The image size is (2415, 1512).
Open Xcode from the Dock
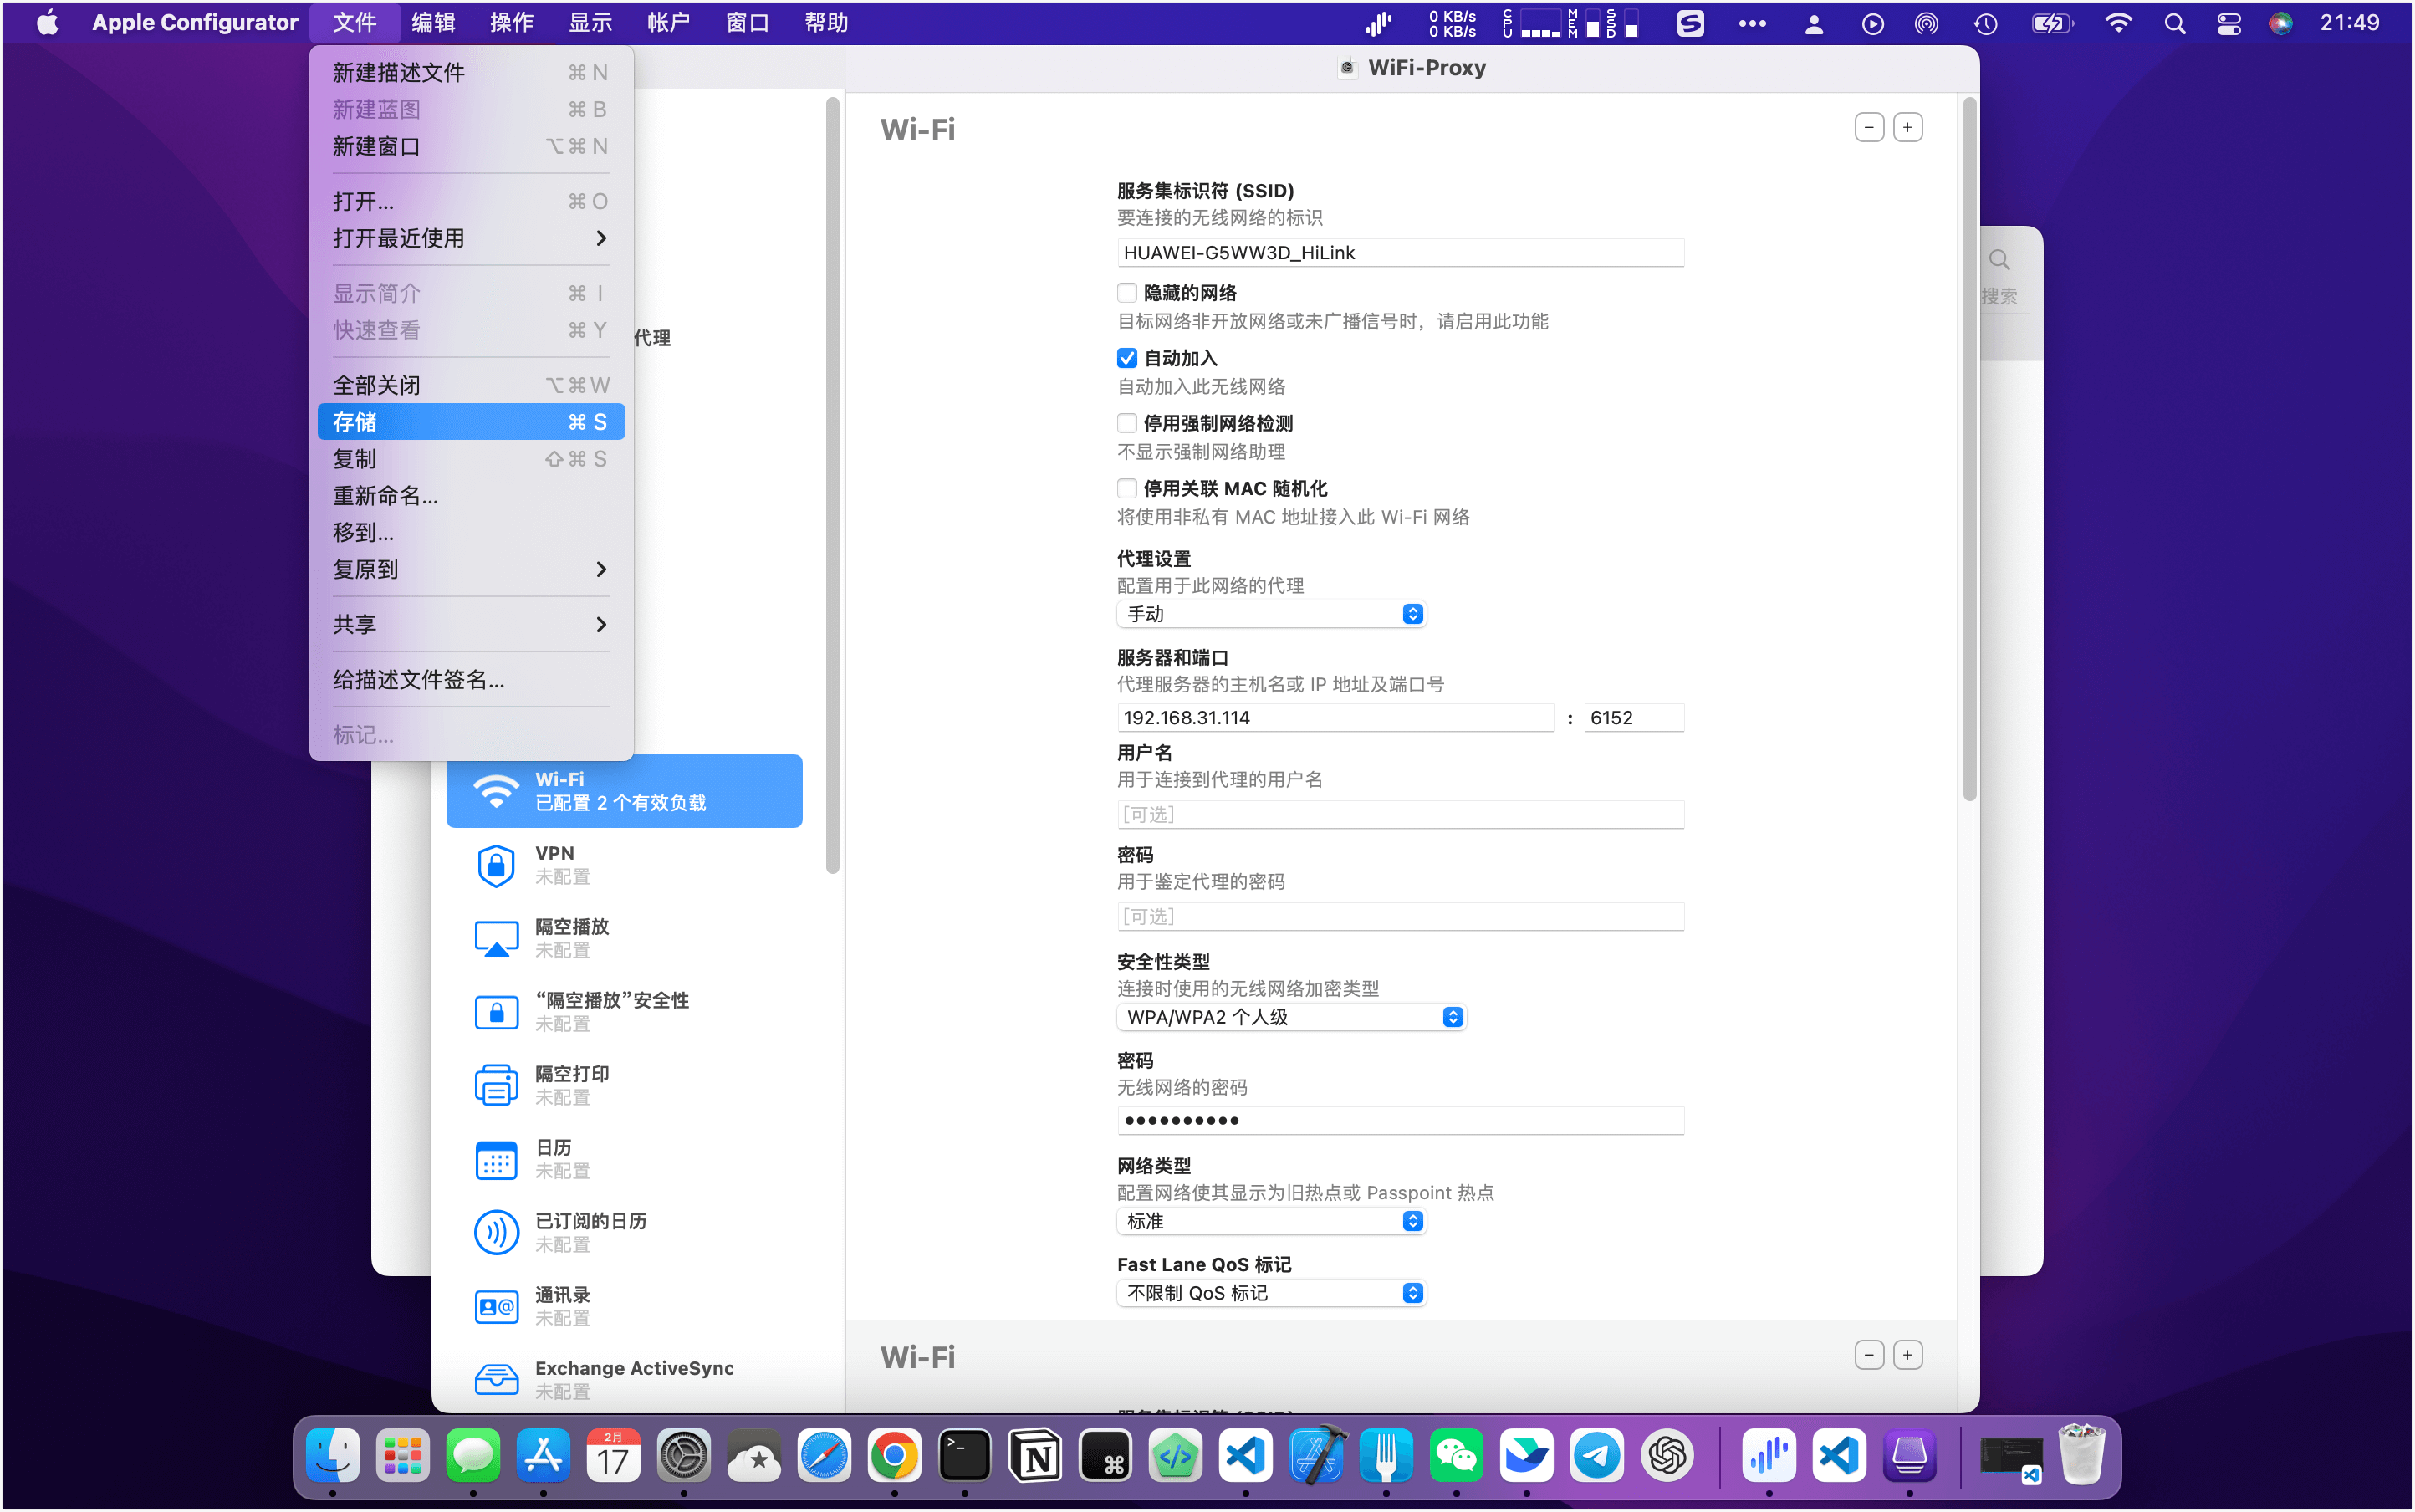[1316, 1456]
